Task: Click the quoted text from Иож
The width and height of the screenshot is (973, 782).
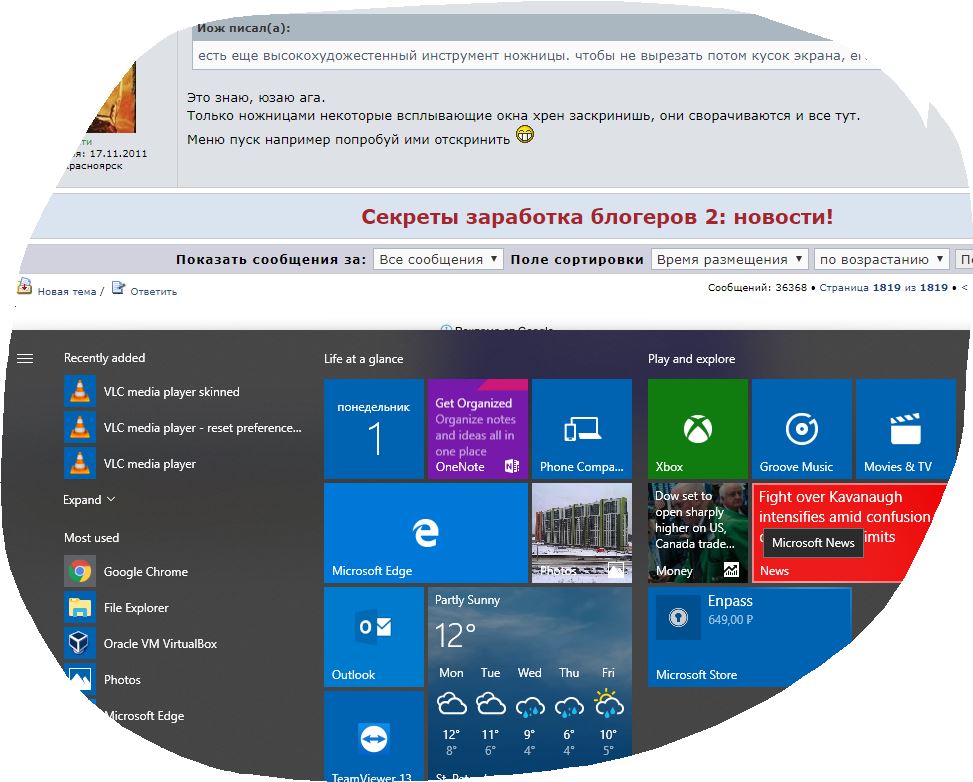Action: 531,55
